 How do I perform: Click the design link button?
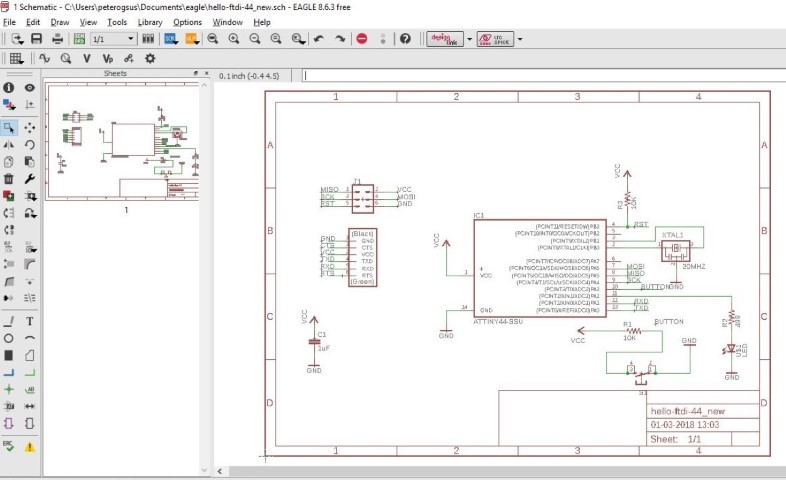point(445,39)
